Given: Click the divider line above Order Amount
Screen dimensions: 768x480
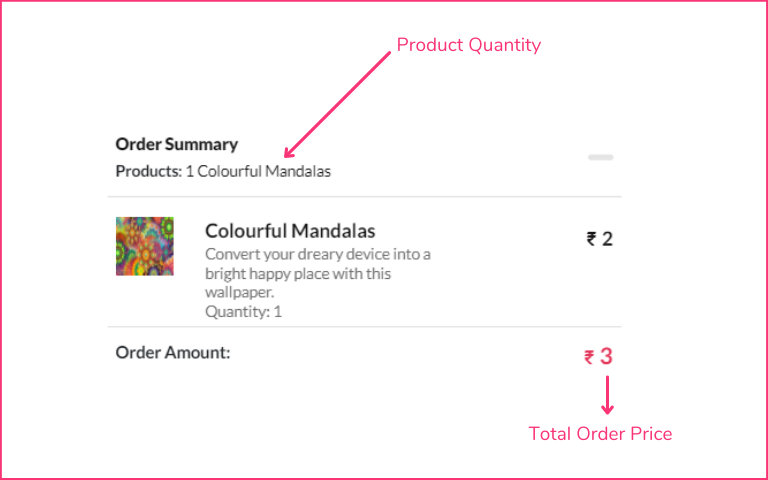Looking at the screenshot, I should pos(364,326).
